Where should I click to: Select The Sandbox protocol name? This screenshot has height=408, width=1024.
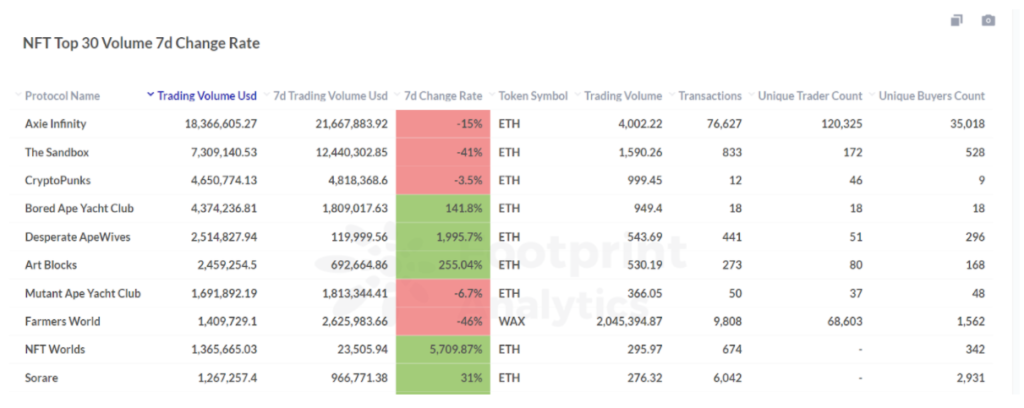coord(57,152)
